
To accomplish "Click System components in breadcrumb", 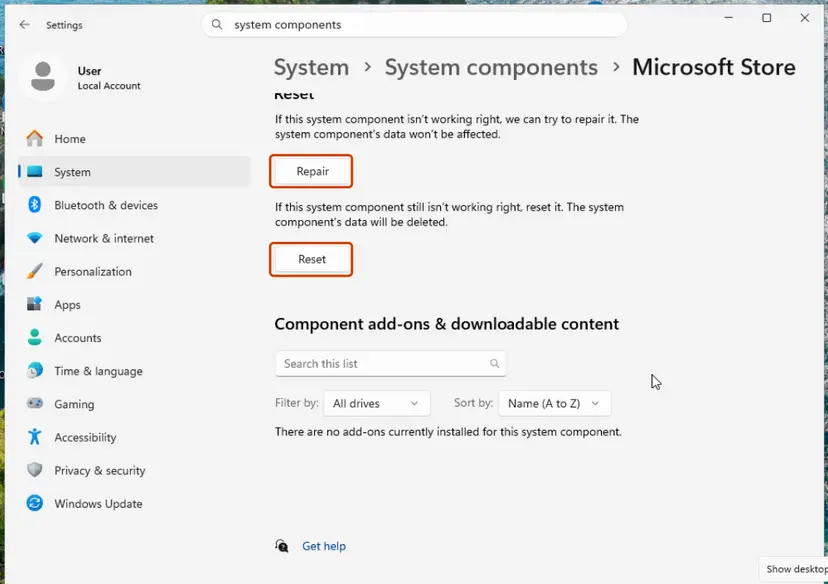I will [491, 67].
